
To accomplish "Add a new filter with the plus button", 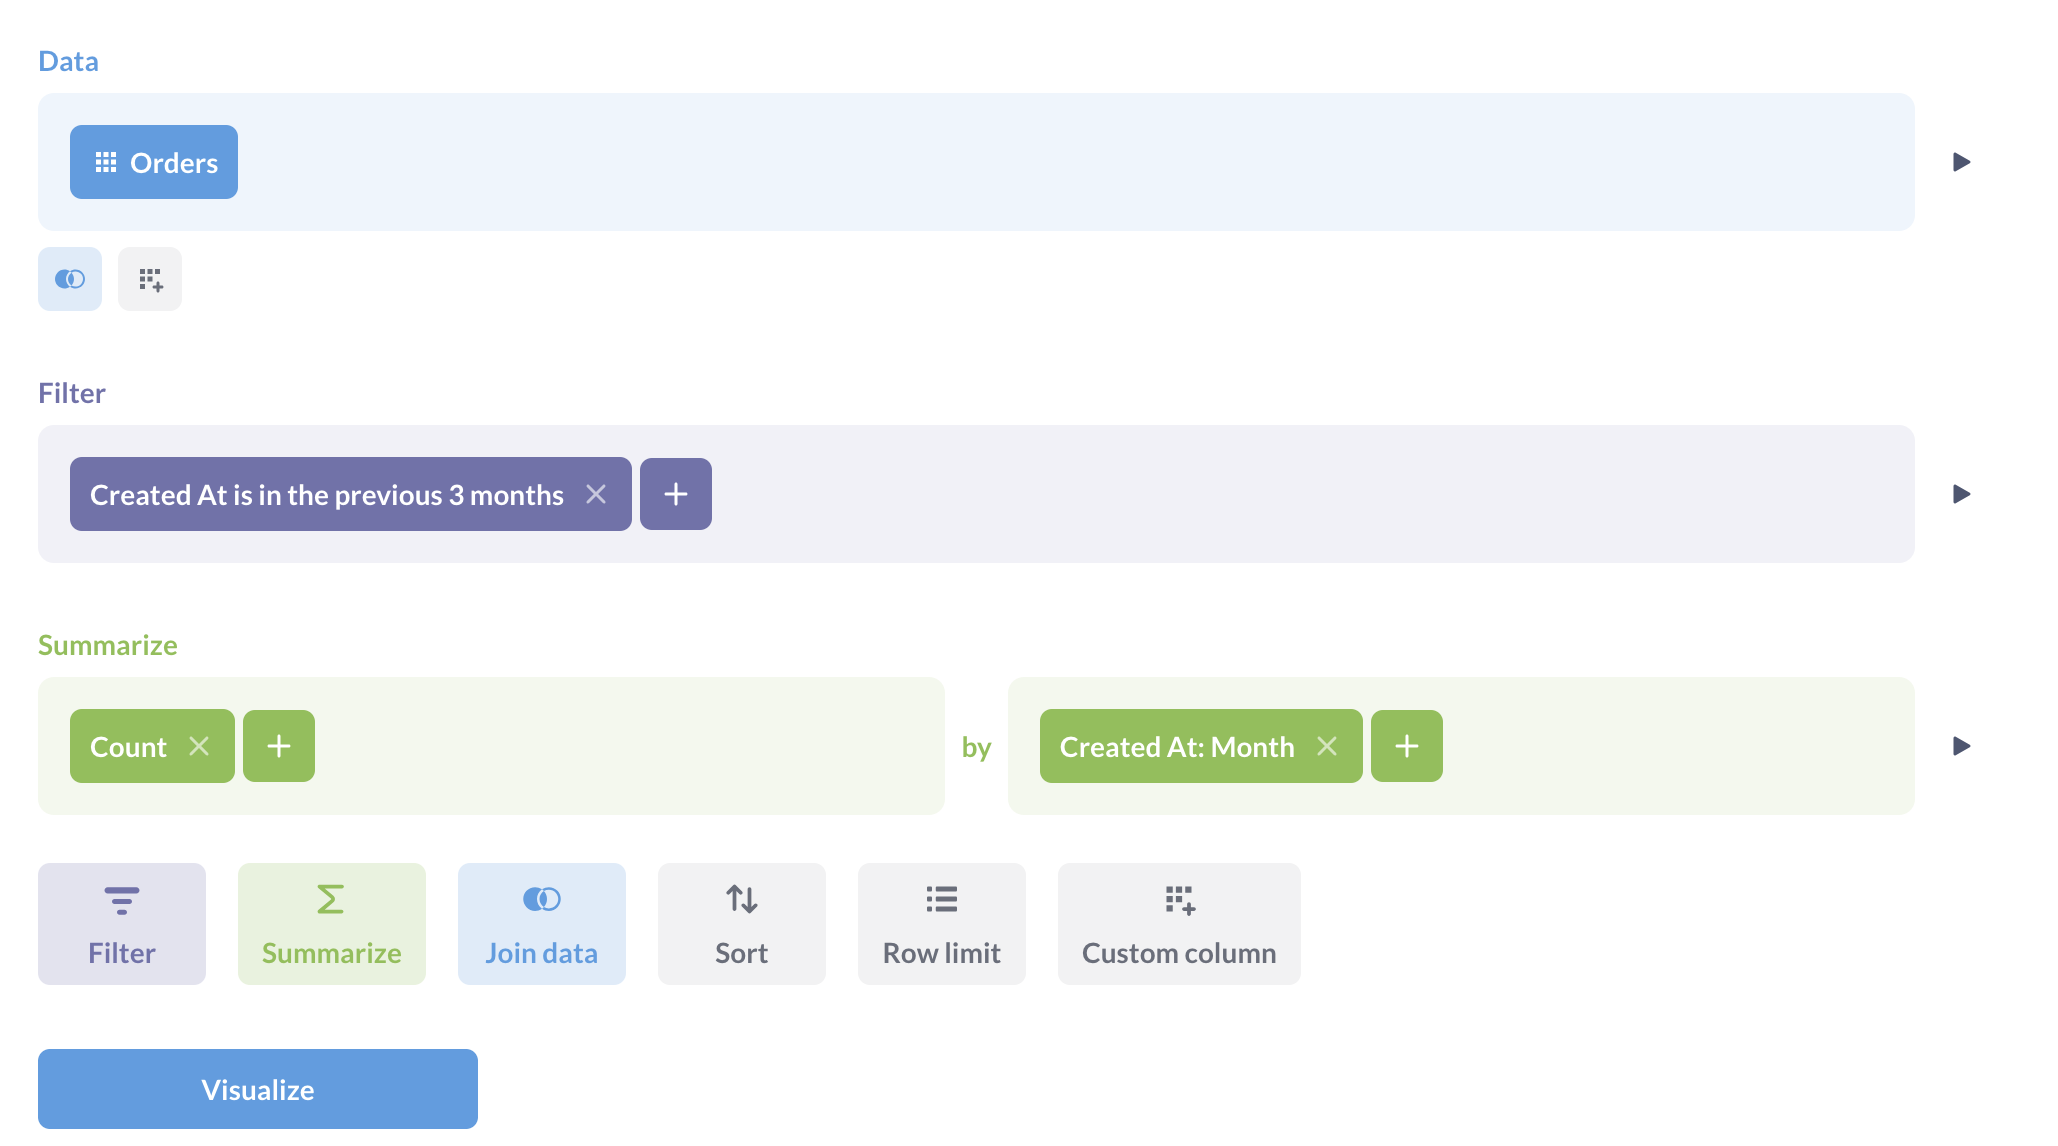I will pyautogui.click(x=675, y=493).
